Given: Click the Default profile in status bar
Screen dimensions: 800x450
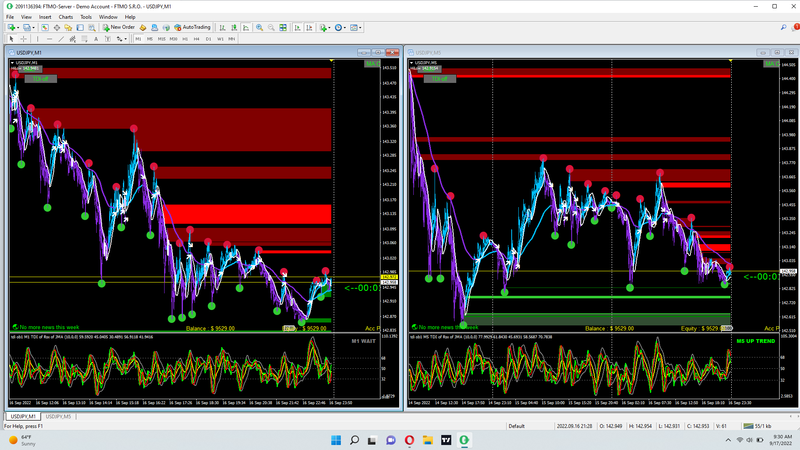Looking at the screenshot, I should point(516,426).
